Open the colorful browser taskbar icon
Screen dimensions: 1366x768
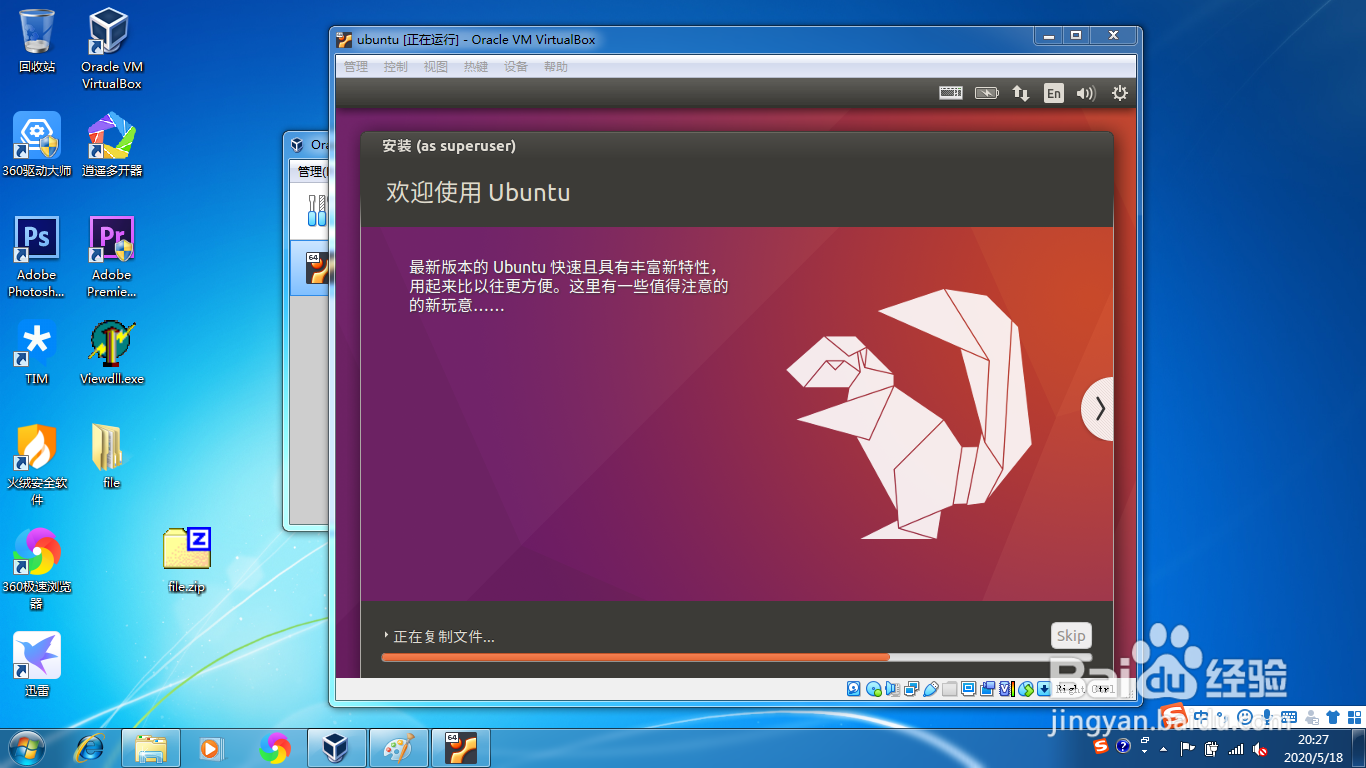click(x=274, y=747)
